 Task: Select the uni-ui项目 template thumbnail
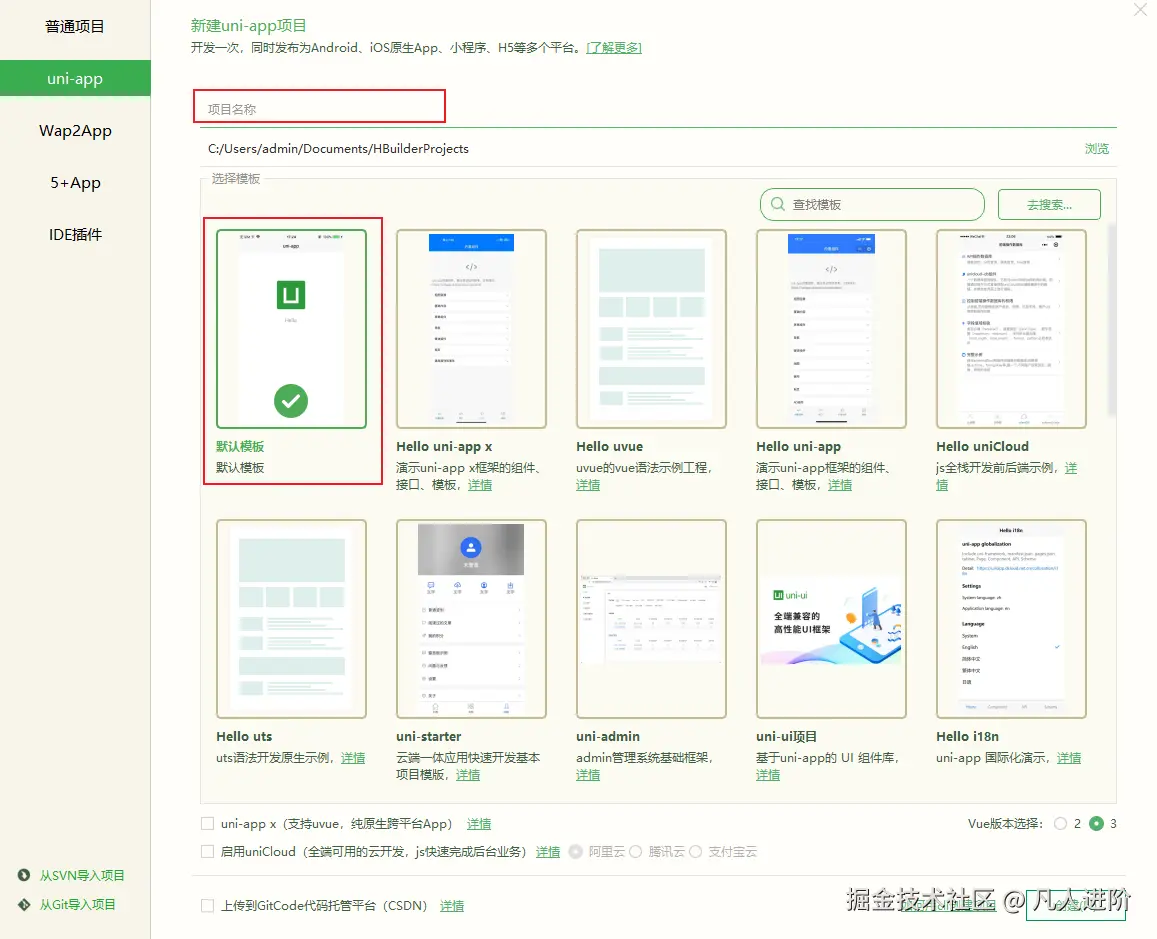(831, 619)
